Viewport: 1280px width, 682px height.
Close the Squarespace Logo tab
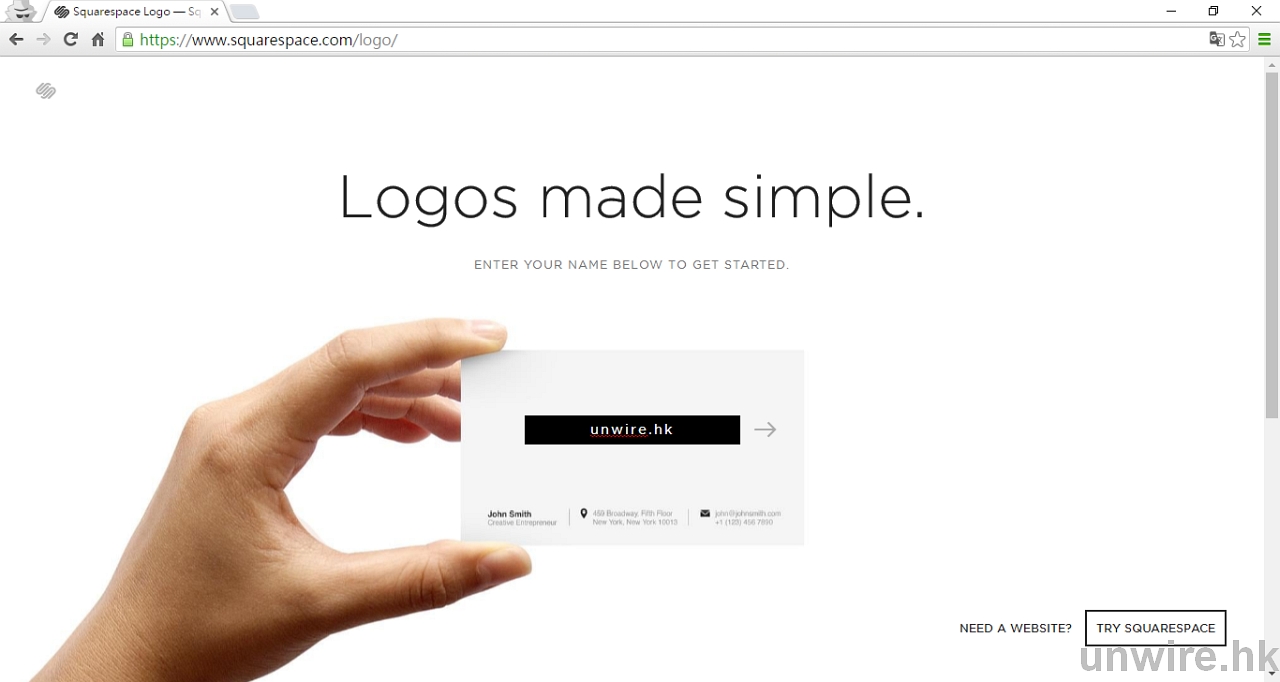(x=214, y=12)
